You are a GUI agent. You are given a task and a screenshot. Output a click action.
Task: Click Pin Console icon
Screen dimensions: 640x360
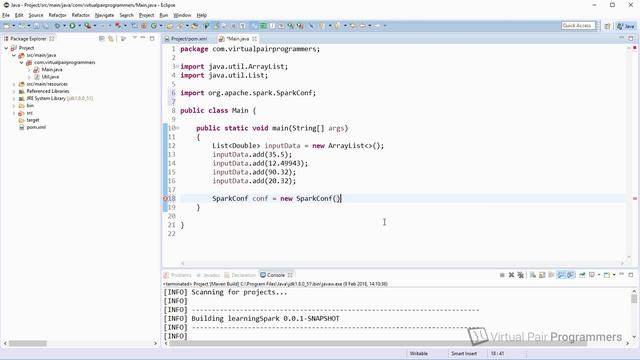pyautogui.click(x=582, y=275)
